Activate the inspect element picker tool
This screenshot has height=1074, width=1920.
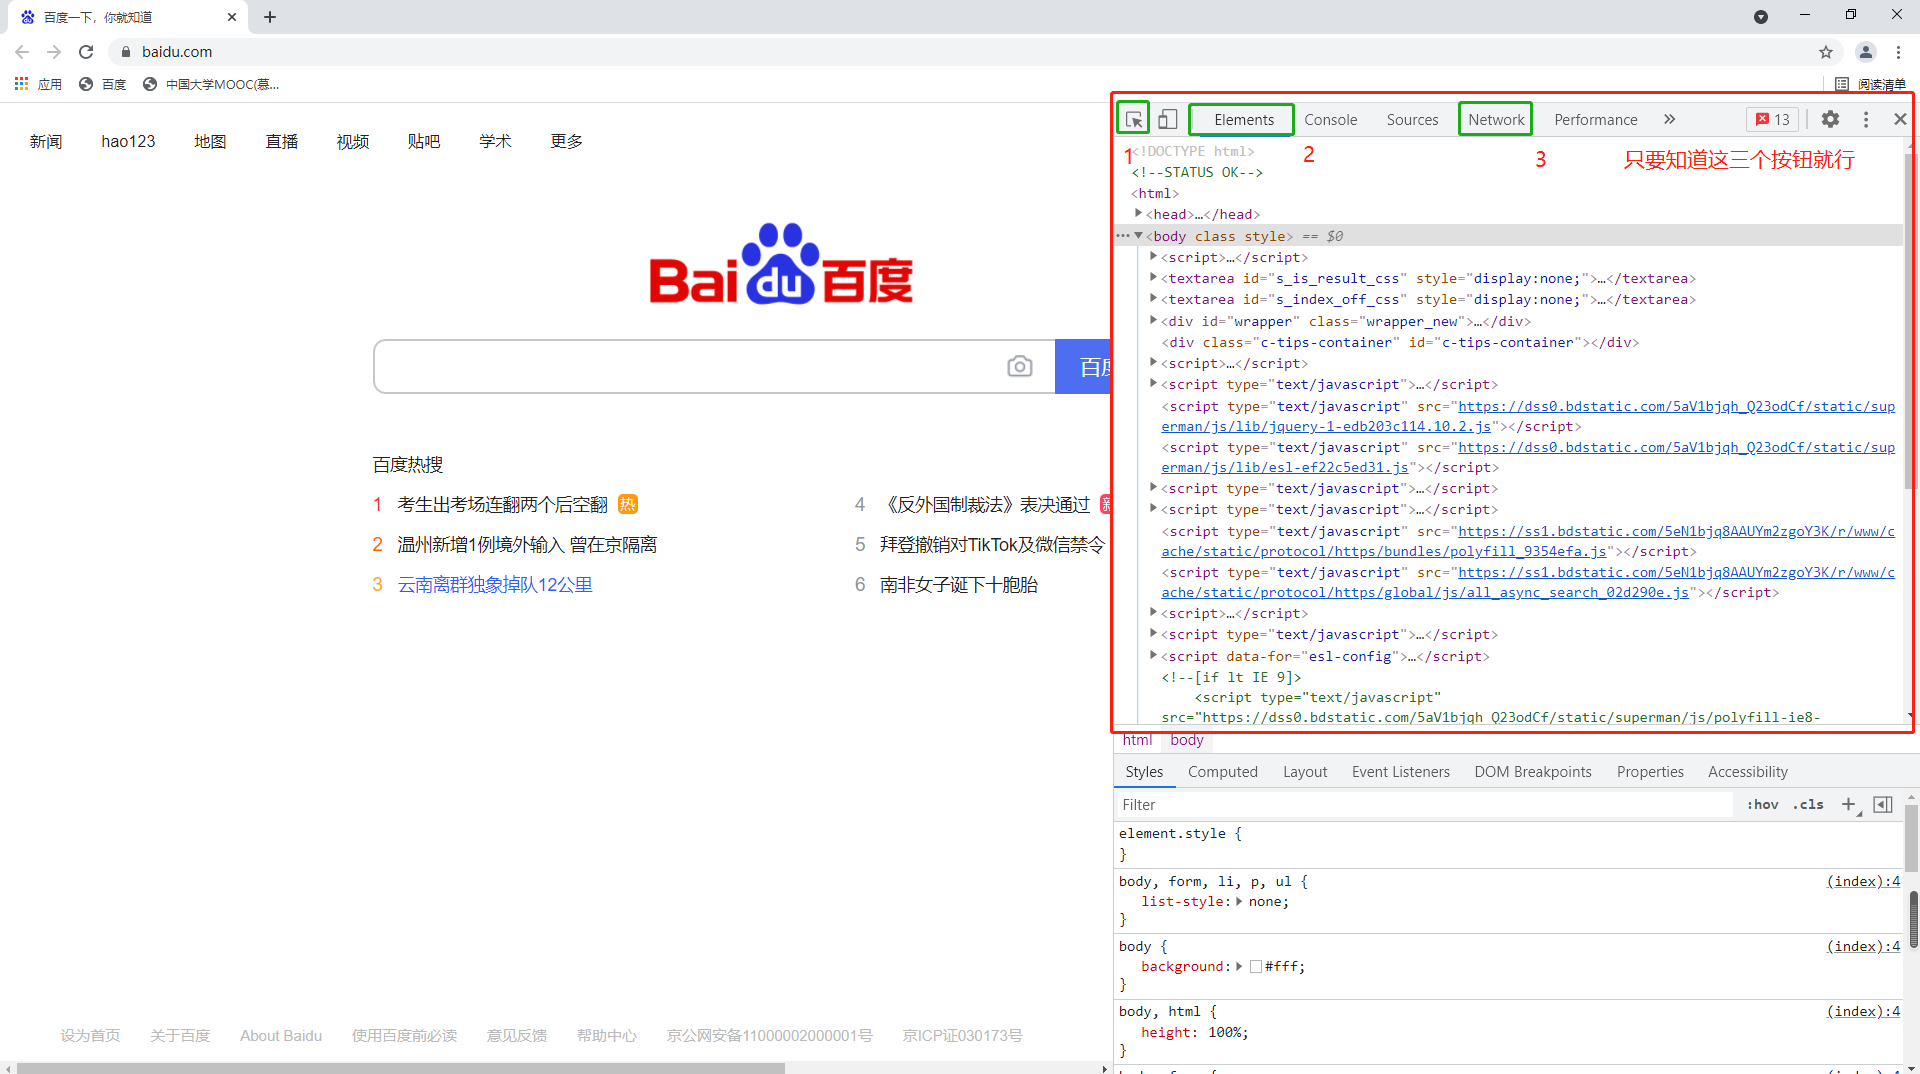click(1133, 119)
